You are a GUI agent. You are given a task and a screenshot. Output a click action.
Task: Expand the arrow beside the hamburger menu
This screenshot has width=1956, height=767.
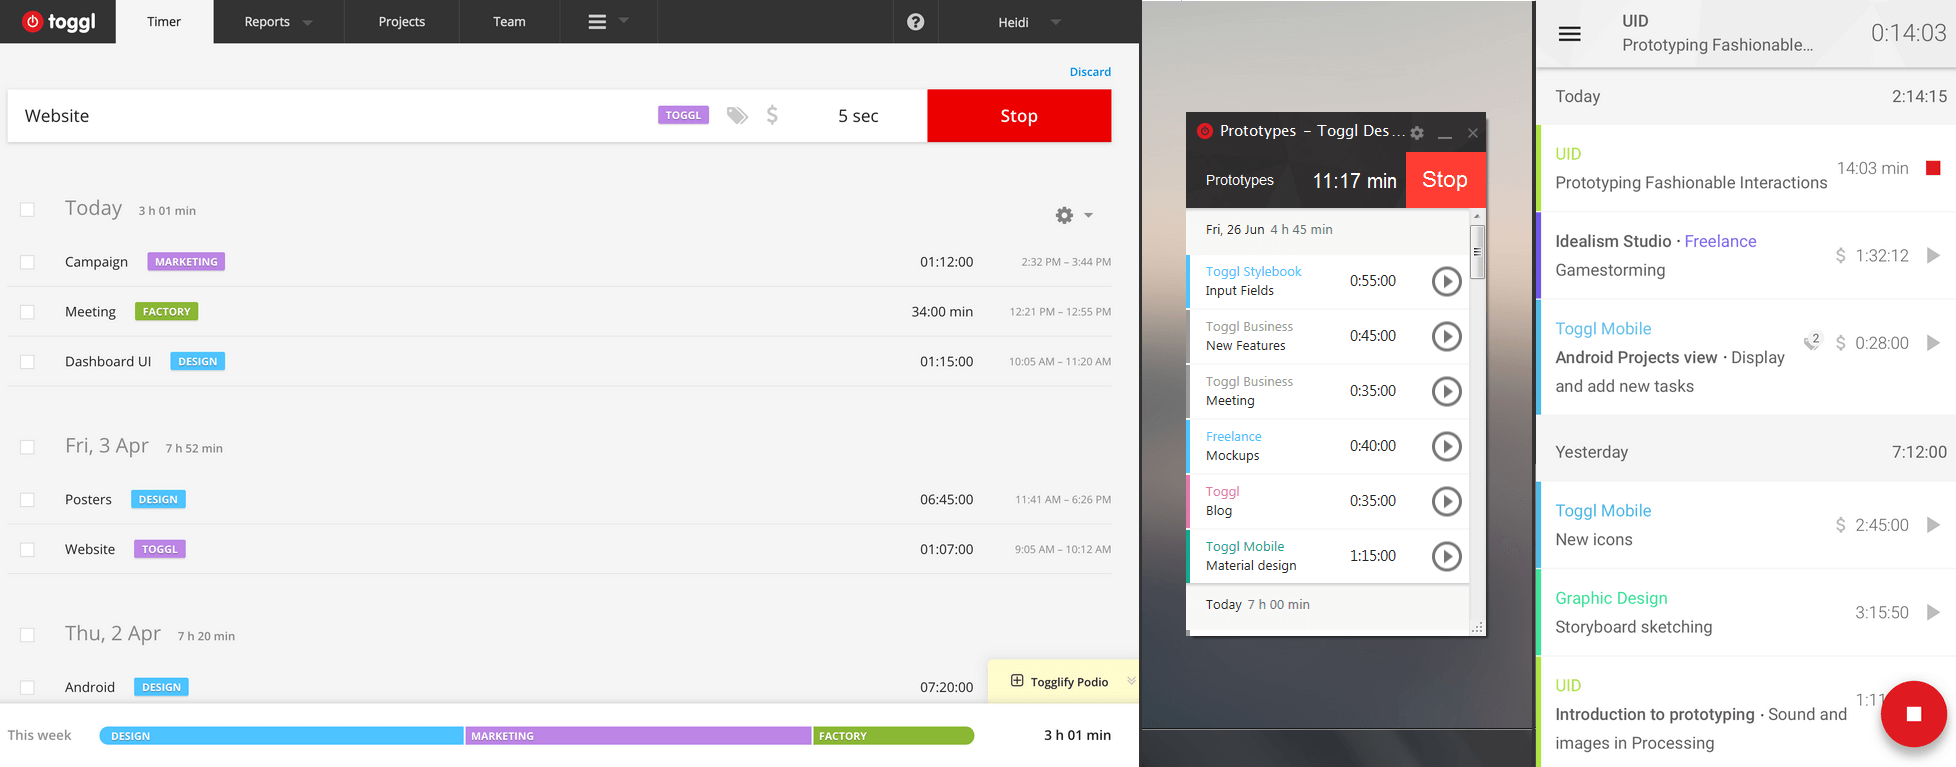pyautogui.click(x=624, y=21)
